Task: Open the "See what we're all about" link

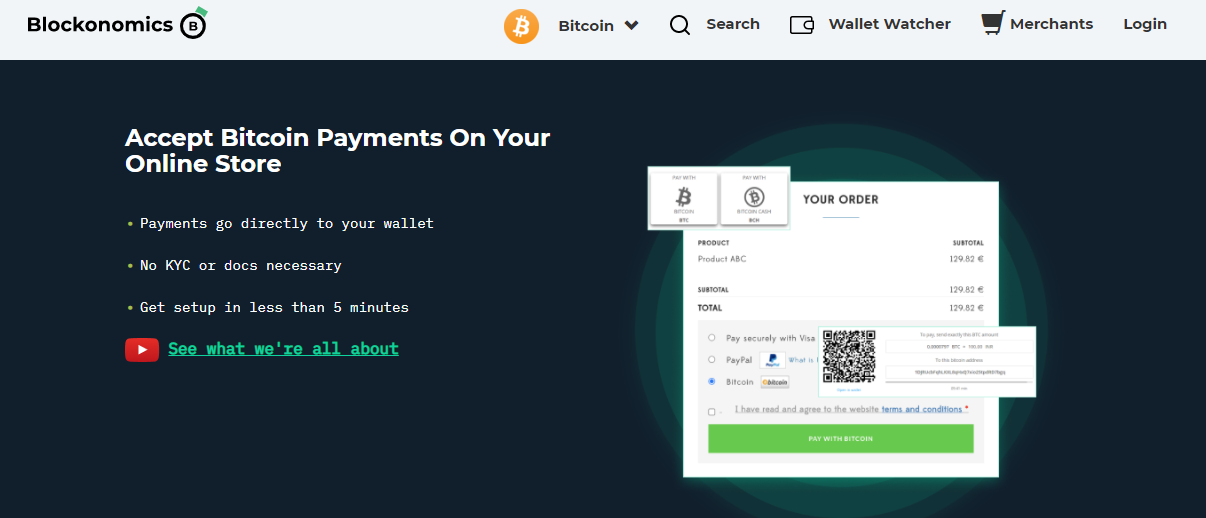Action: click(x=283, y=349)
